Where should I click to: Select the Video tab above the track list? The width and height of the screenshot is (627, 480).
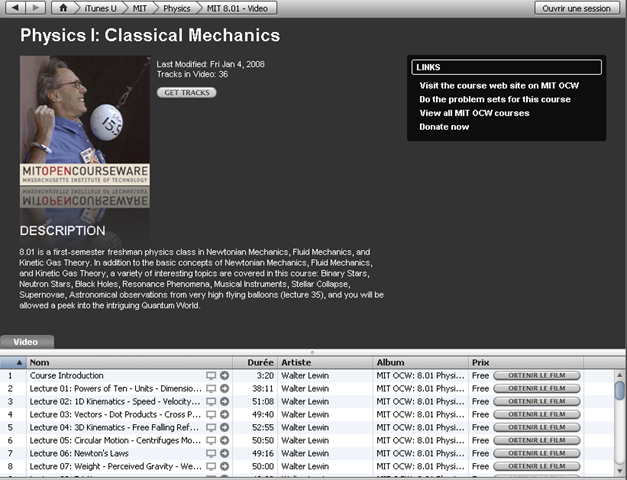coord(26,342)
